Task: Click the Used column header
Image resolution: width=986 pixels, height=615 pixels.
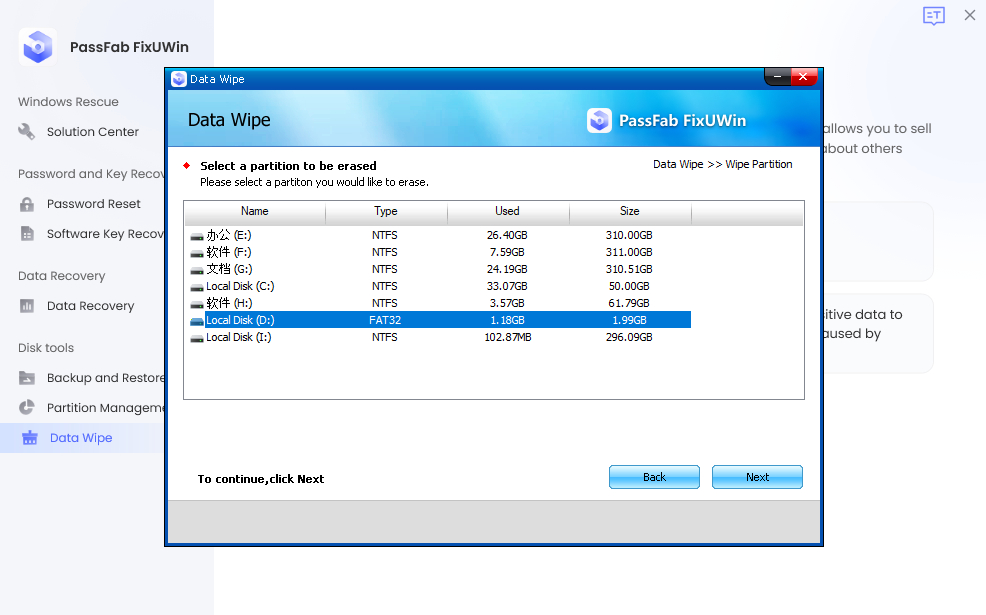Action: coord(507,211)
